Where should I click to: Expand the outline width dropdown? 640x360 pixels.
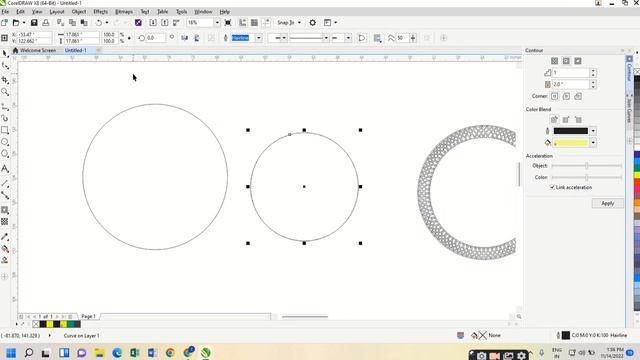point(259,38)
